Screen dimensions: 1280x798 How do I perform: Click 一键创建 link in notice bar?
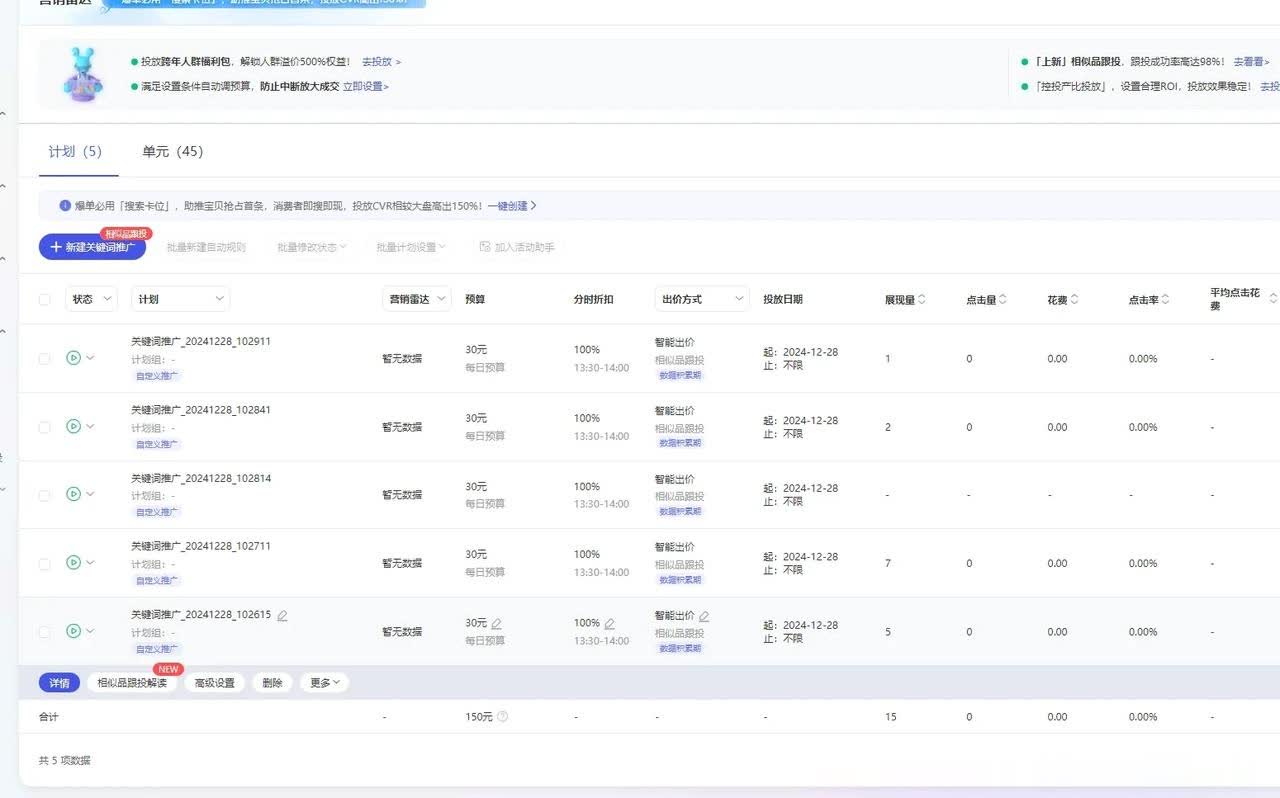click(x=512, y=206)
